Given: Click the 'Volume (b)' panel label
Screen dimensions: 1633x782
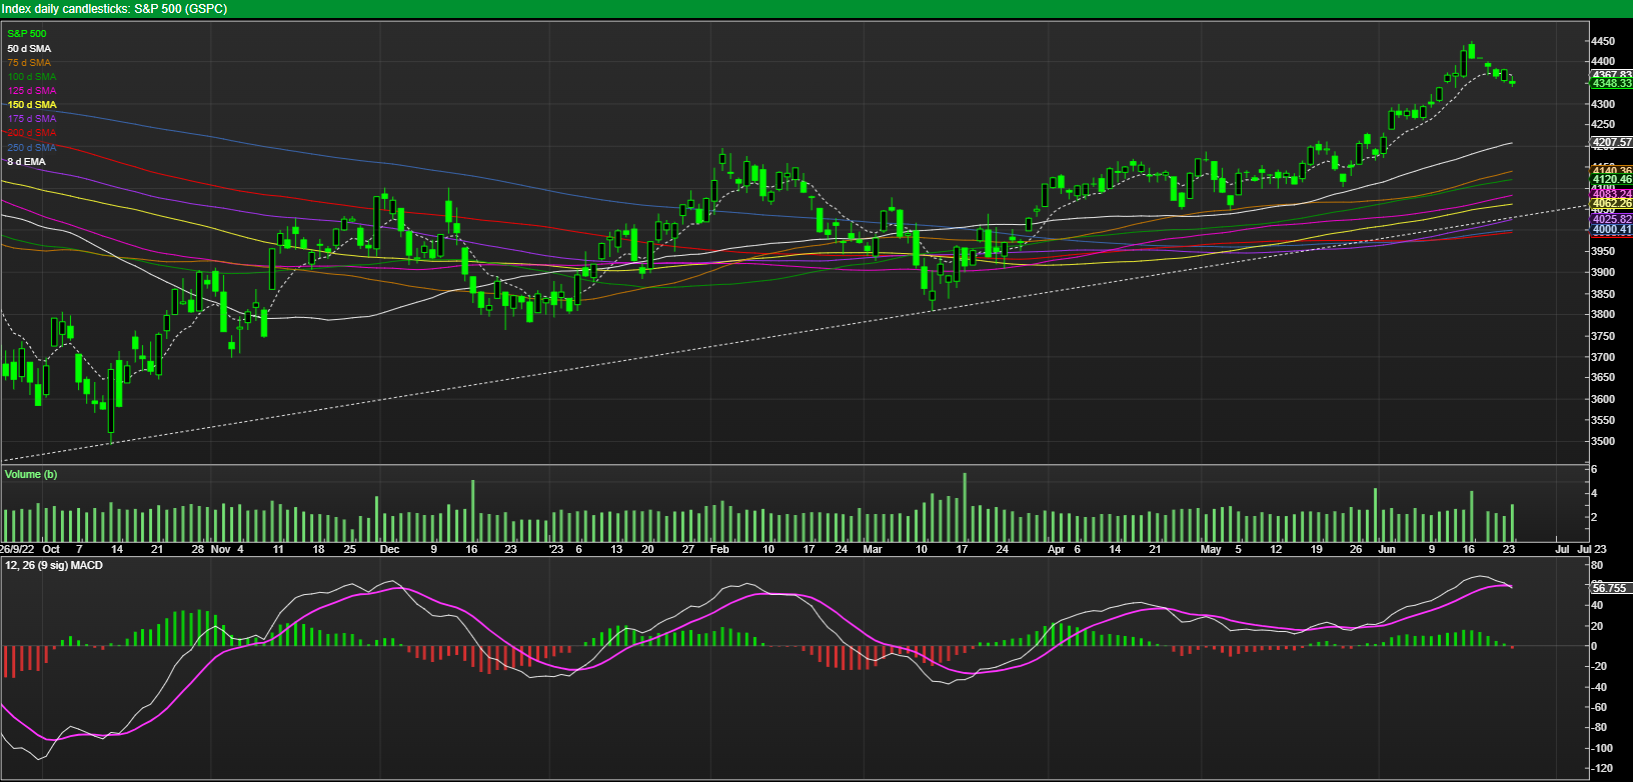Looking at the screenshot, I should (x=31, y=474).
